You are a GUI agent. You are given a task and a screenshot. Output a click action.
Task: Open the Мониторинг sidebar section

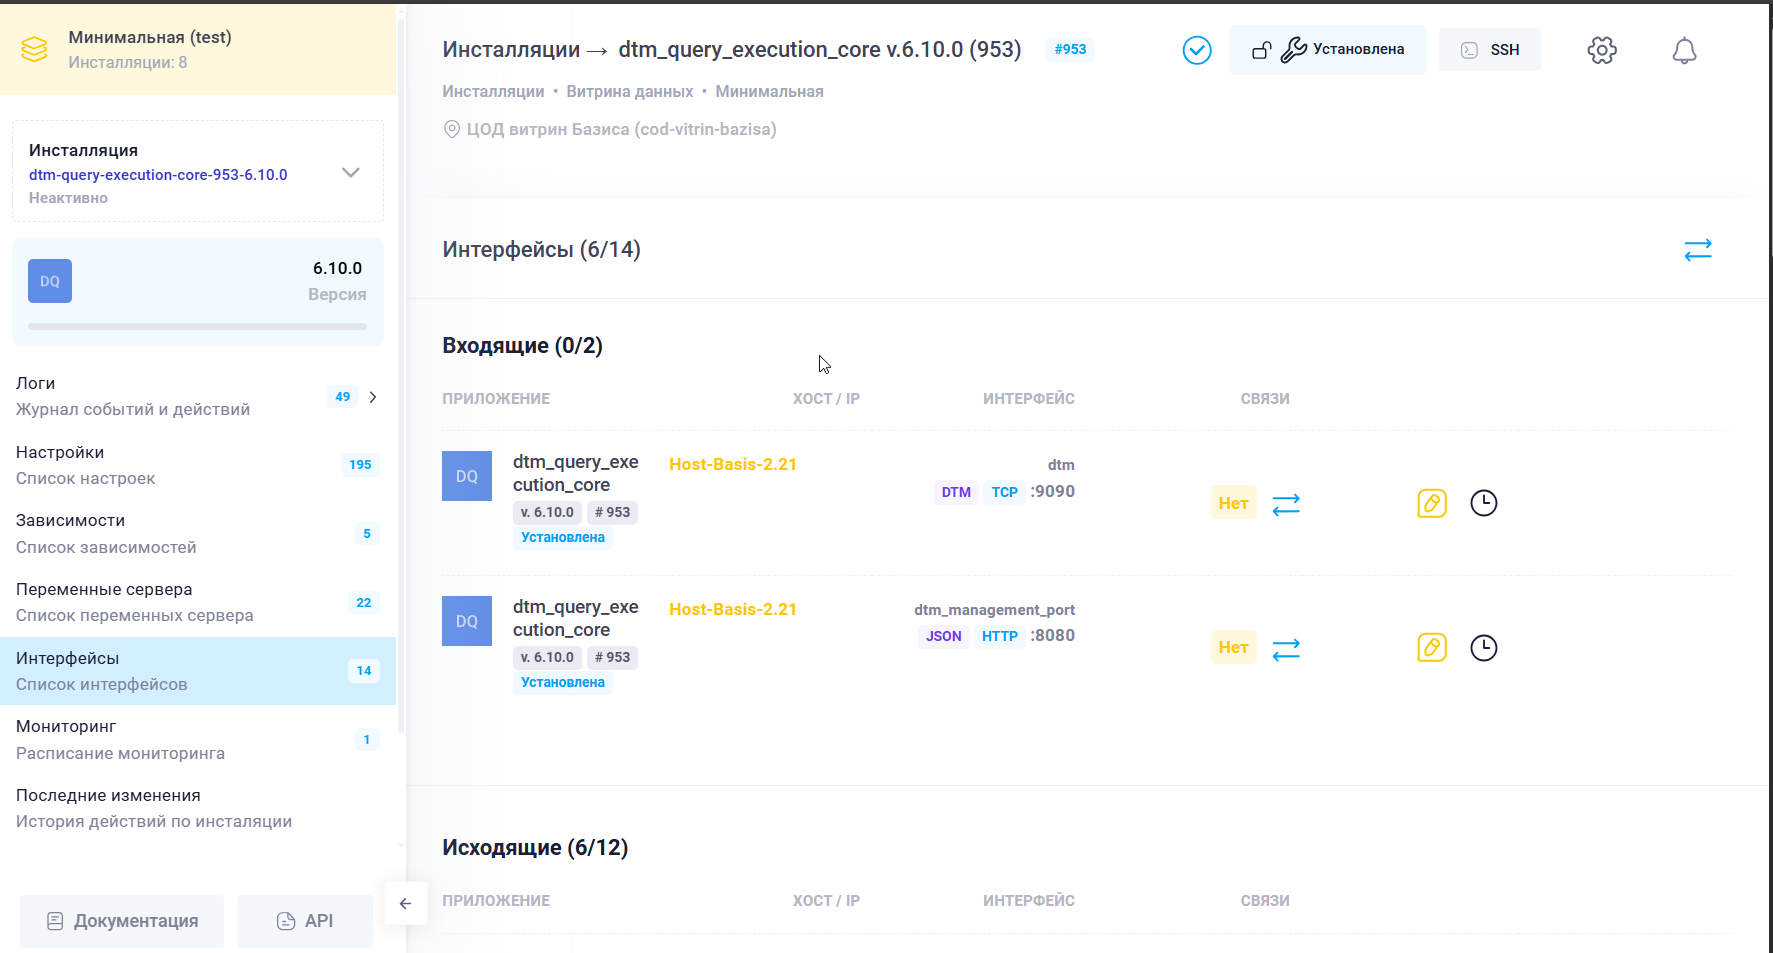click(x=66, y=726)
